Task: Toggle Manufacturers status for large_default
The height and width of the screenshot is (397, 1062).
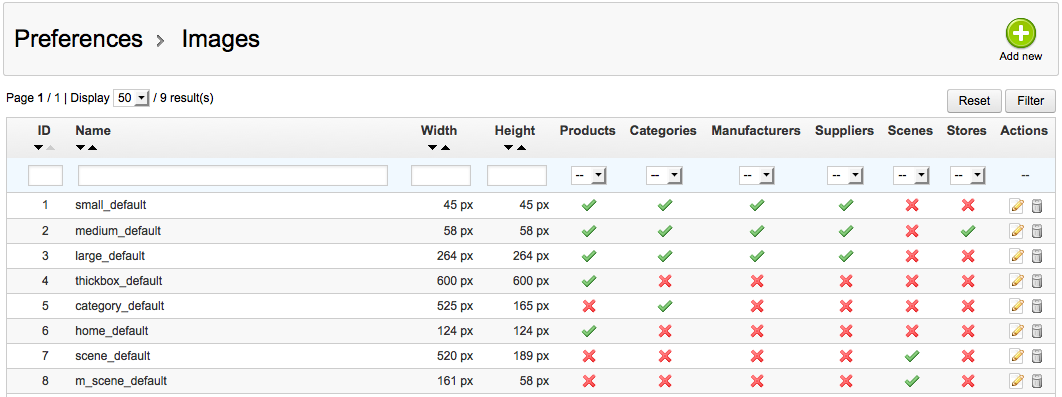Action: 757,256
